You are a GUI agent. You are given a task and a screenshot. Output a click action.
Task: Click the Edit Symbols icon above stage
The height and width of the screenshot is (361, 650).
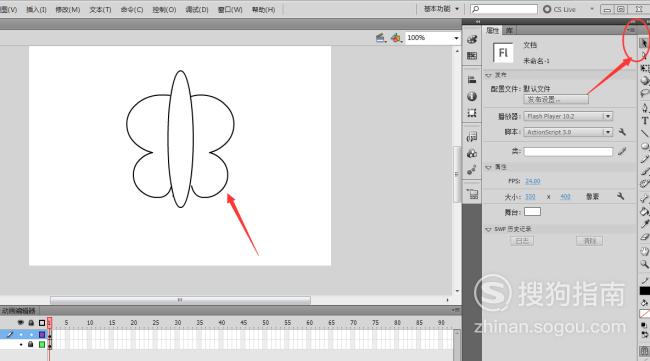point(396,38)
